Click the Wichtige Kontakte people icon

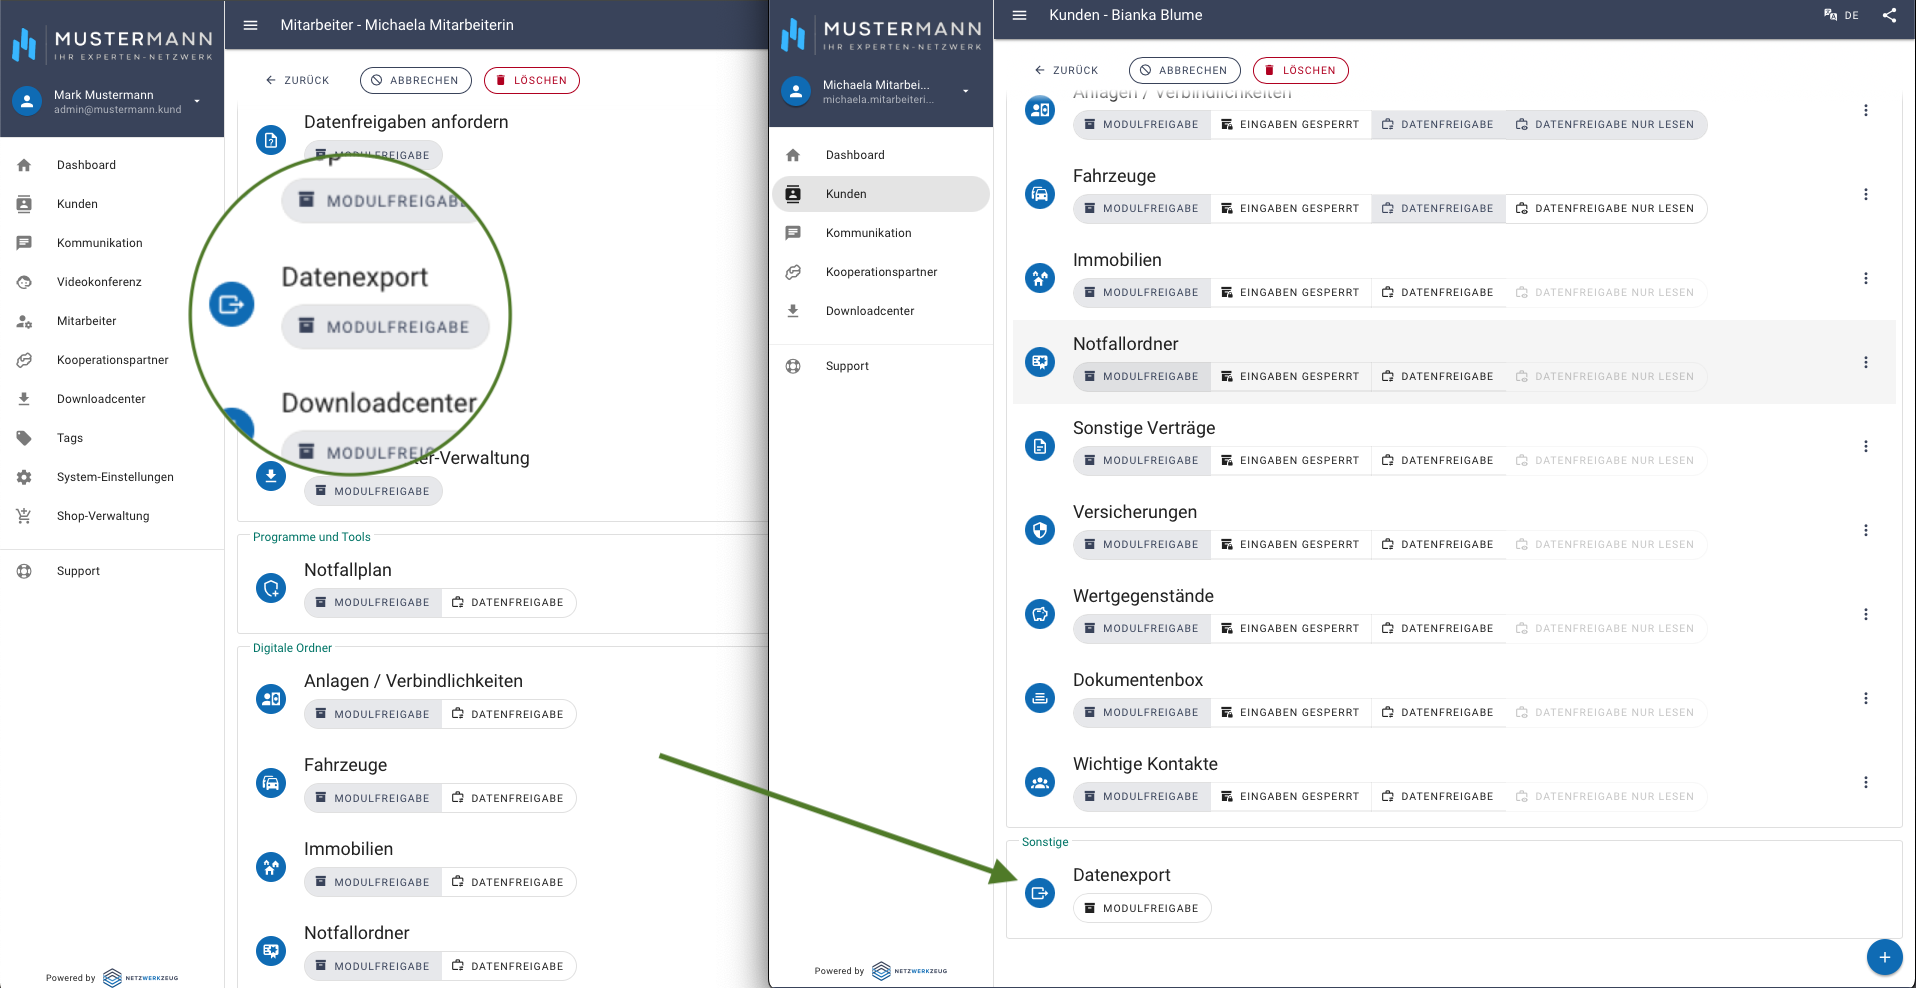point(1040,782)
